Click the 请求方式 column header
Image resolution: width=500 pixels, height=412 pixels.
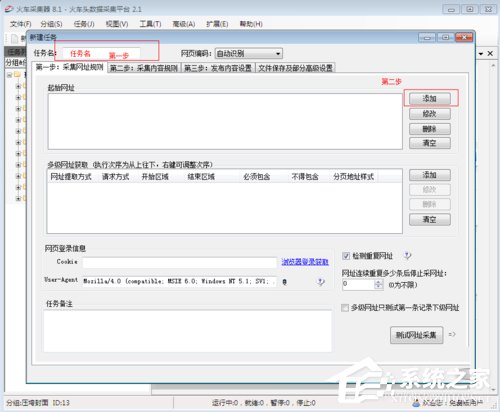(x=115, y=177)
